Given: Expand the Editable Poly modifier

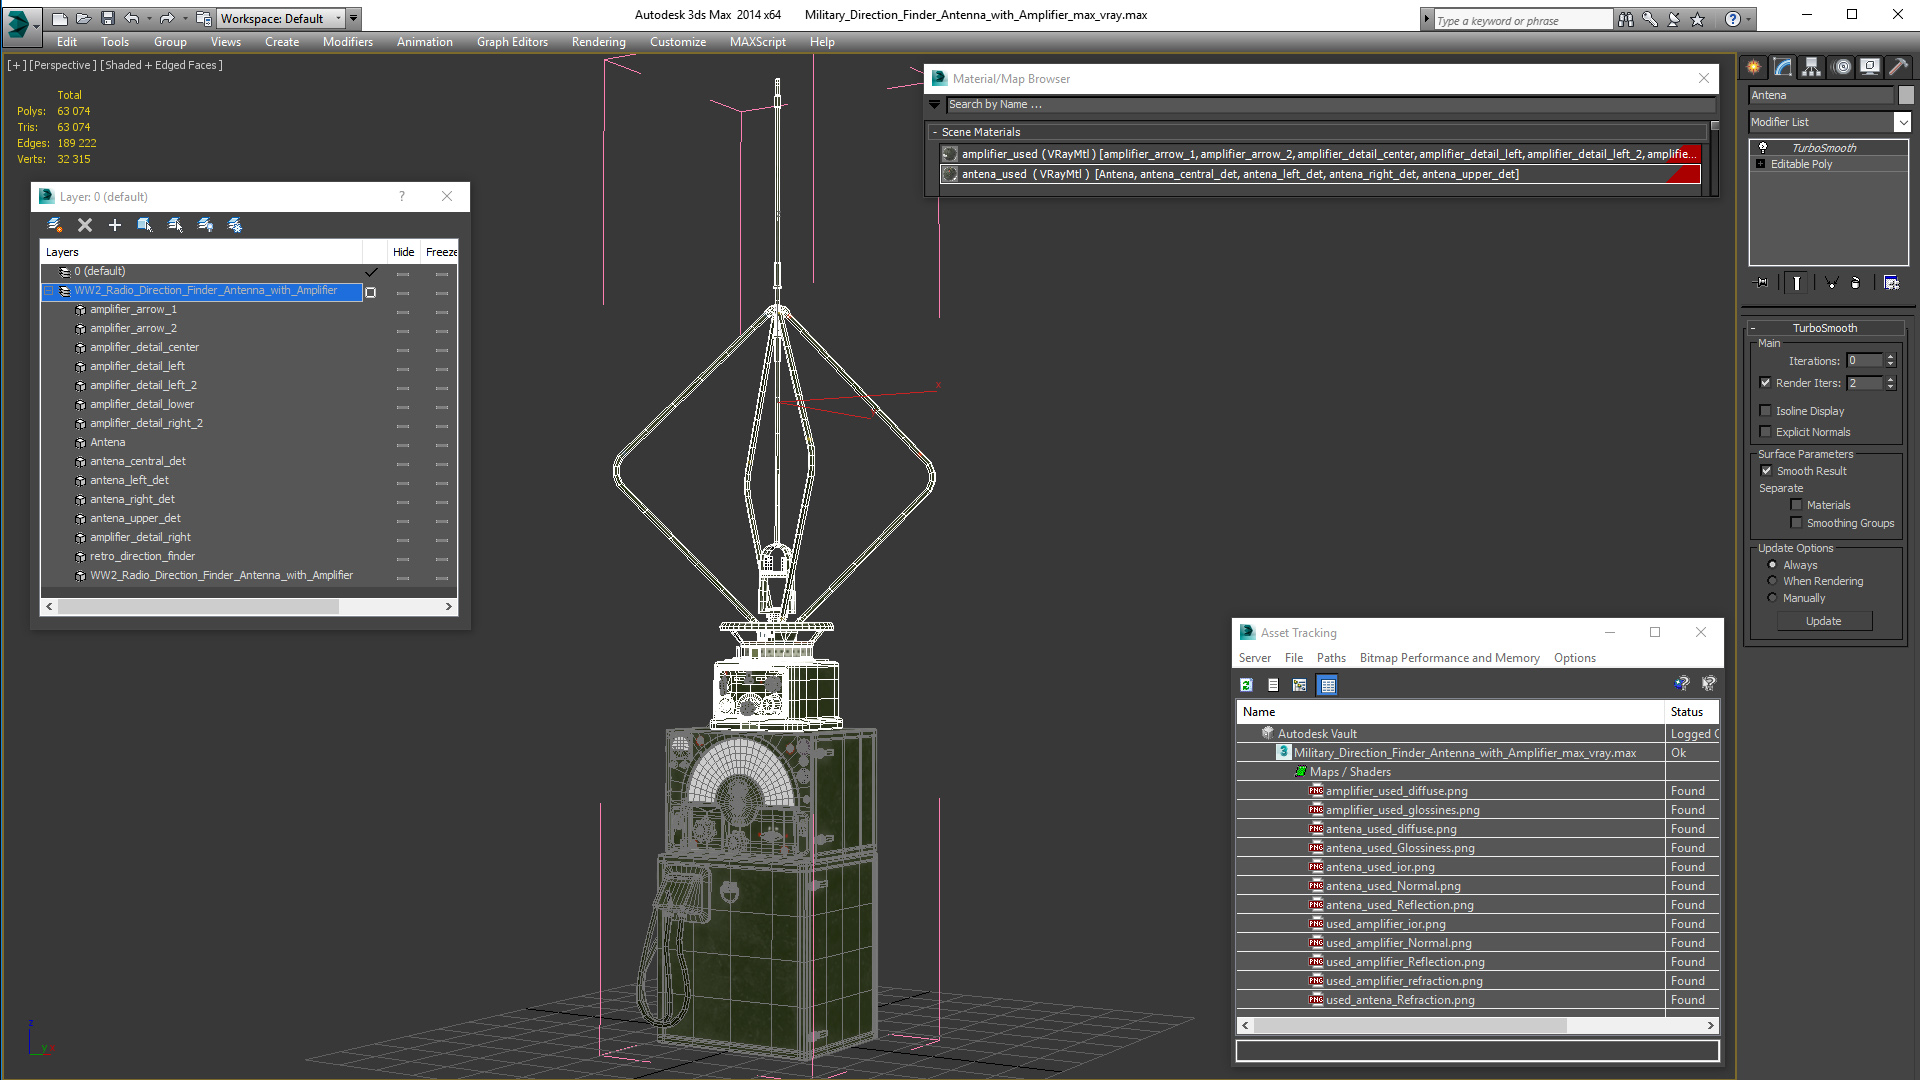Looking at the screenshot, I should click(1760, 164).
